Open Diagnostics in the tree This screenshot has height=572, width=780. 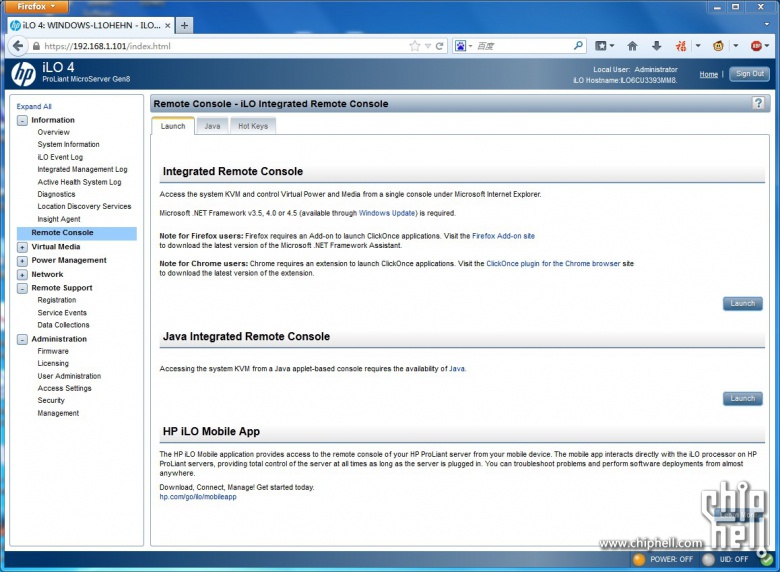coord(57,194)
